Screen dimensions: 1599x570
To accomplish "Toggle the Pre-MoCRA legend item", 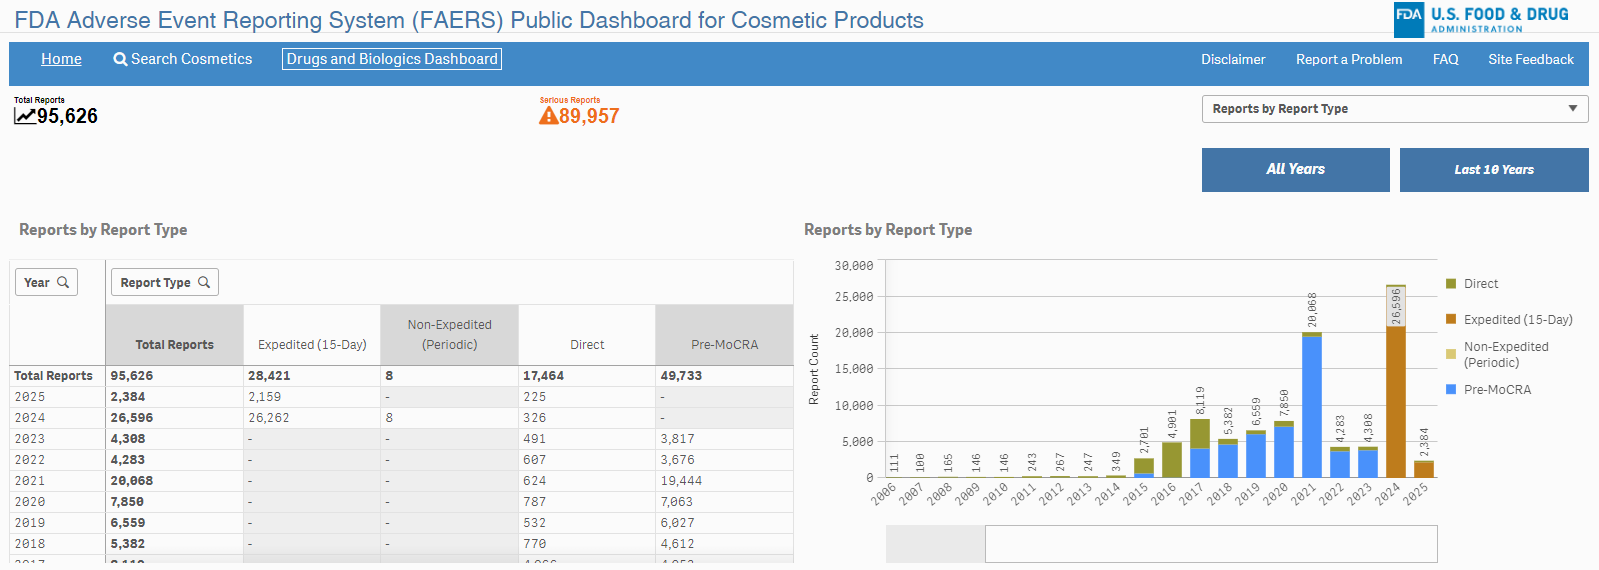I will (1497, 390).
